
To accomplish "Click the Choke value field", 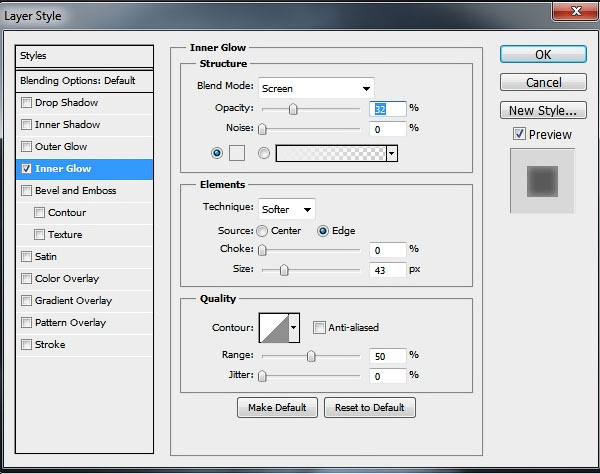I will tap(388, 250).
